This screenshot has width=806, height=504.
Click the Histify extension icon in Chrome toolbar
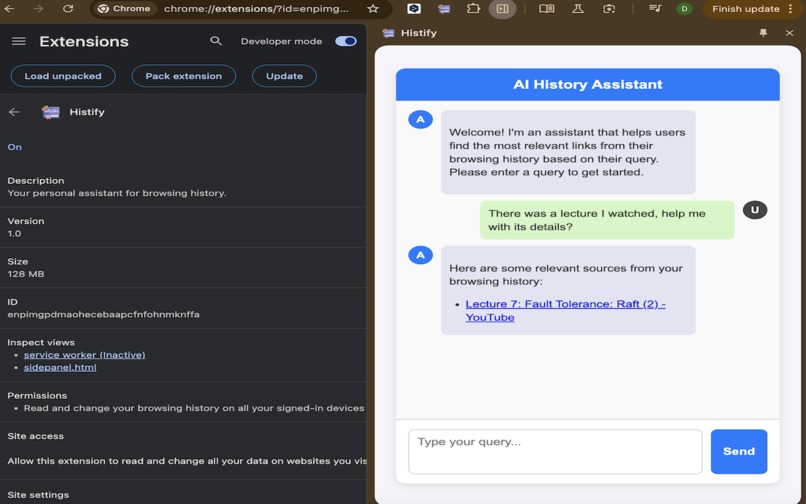coord(444,9)
